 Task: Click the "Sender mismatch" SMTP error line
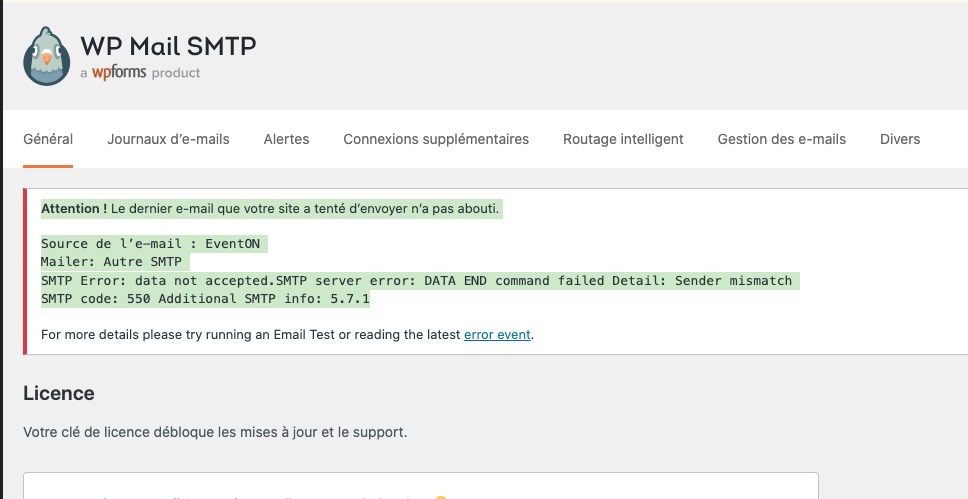[x=416, y=281]
